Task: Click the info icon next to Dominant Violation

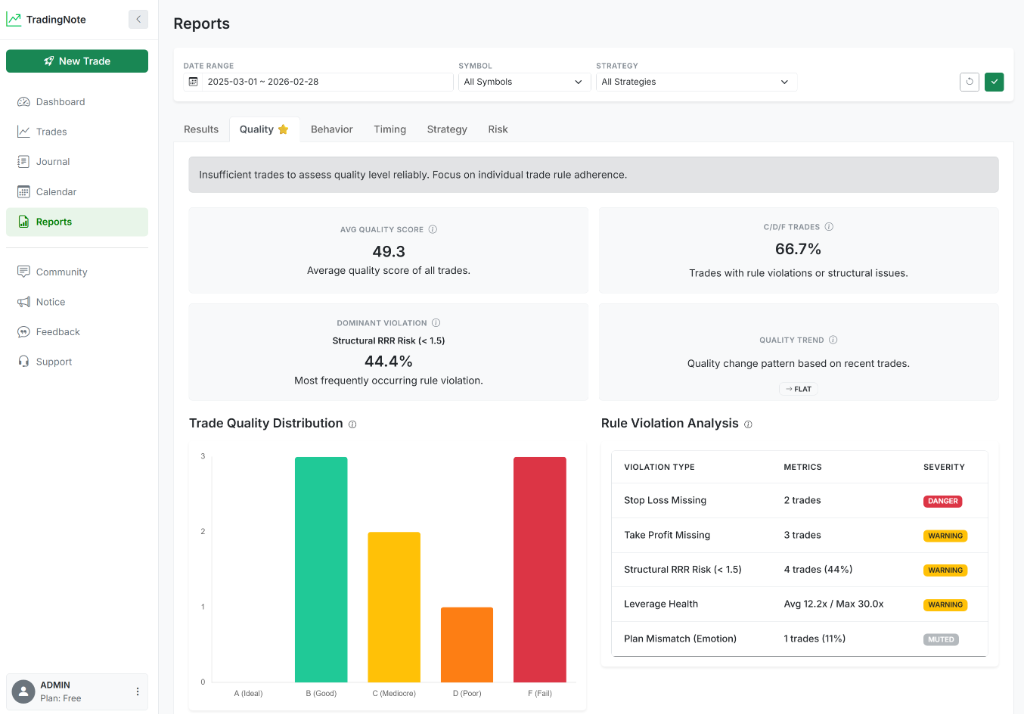Action: tap(436, 323)
